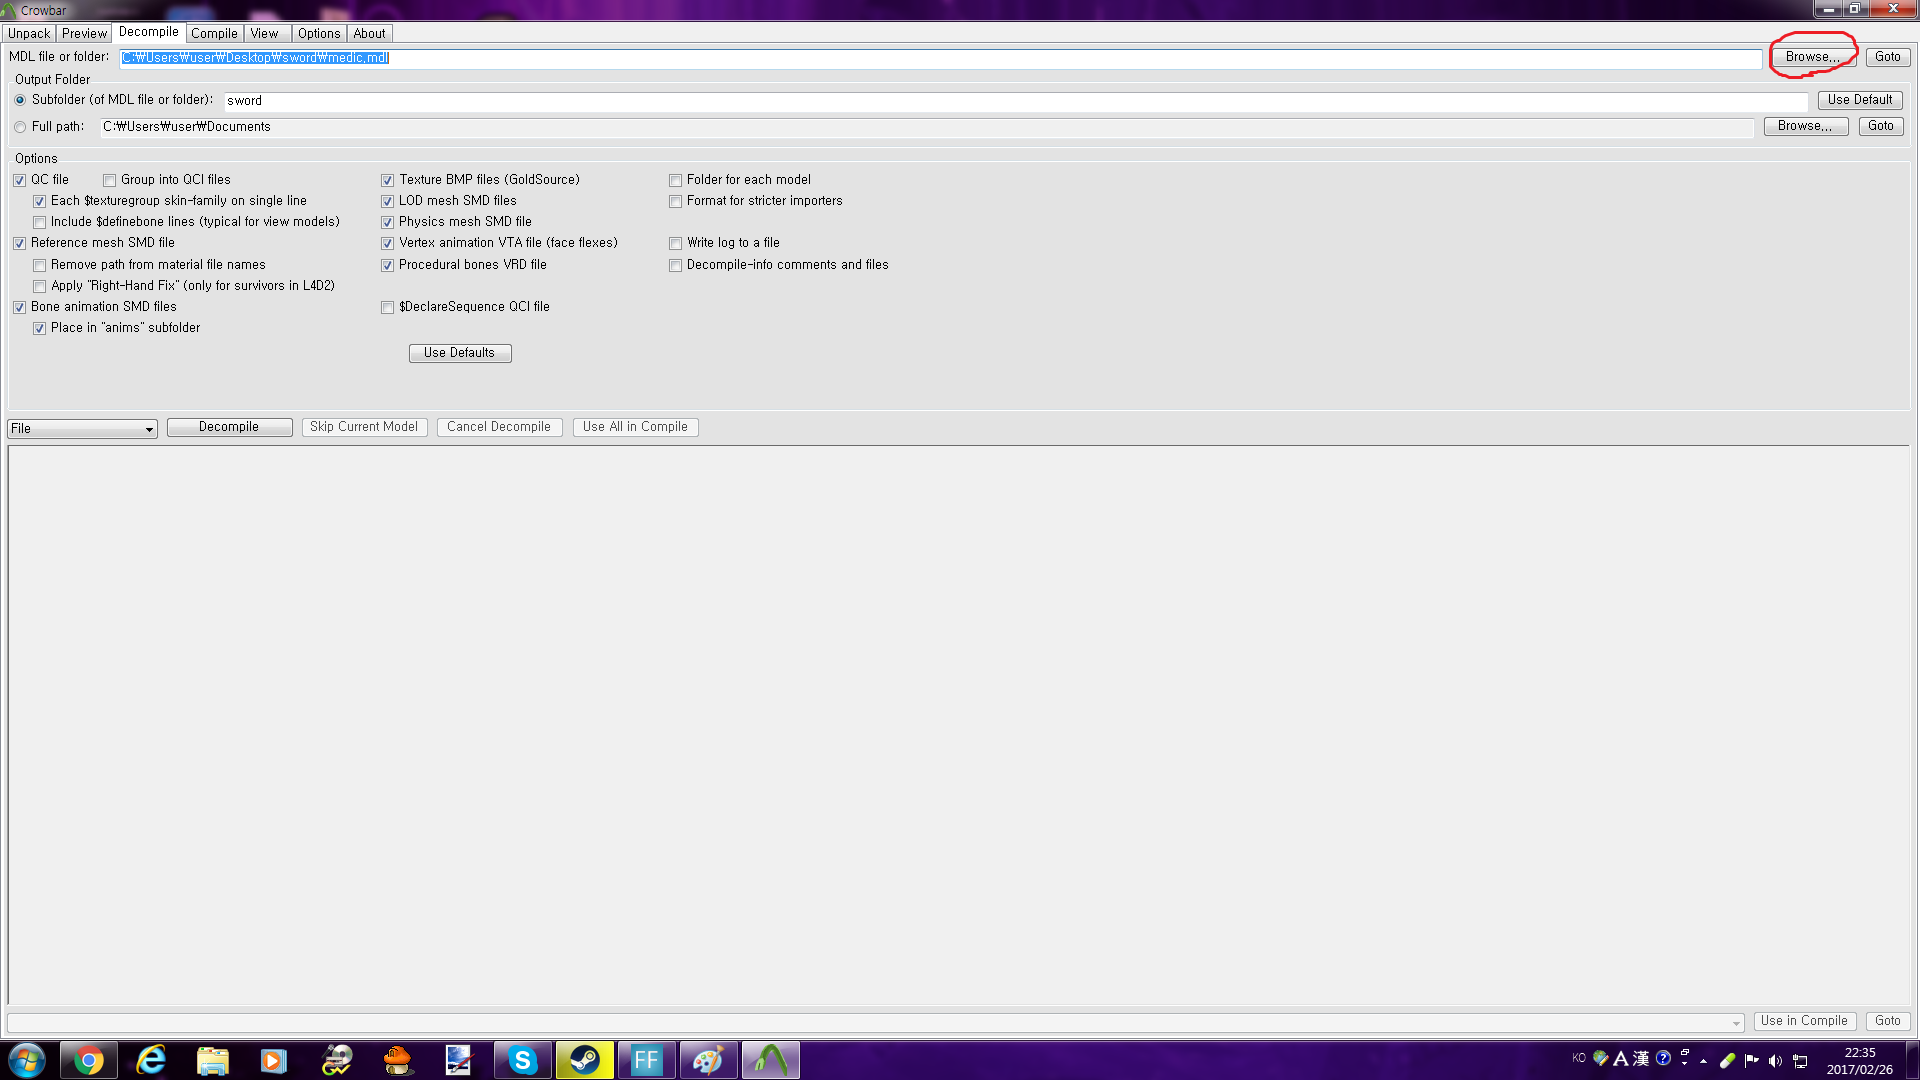
Task: Click the FF taskbar application icon
Action: pyautogui.click(x=646, y=1060)
